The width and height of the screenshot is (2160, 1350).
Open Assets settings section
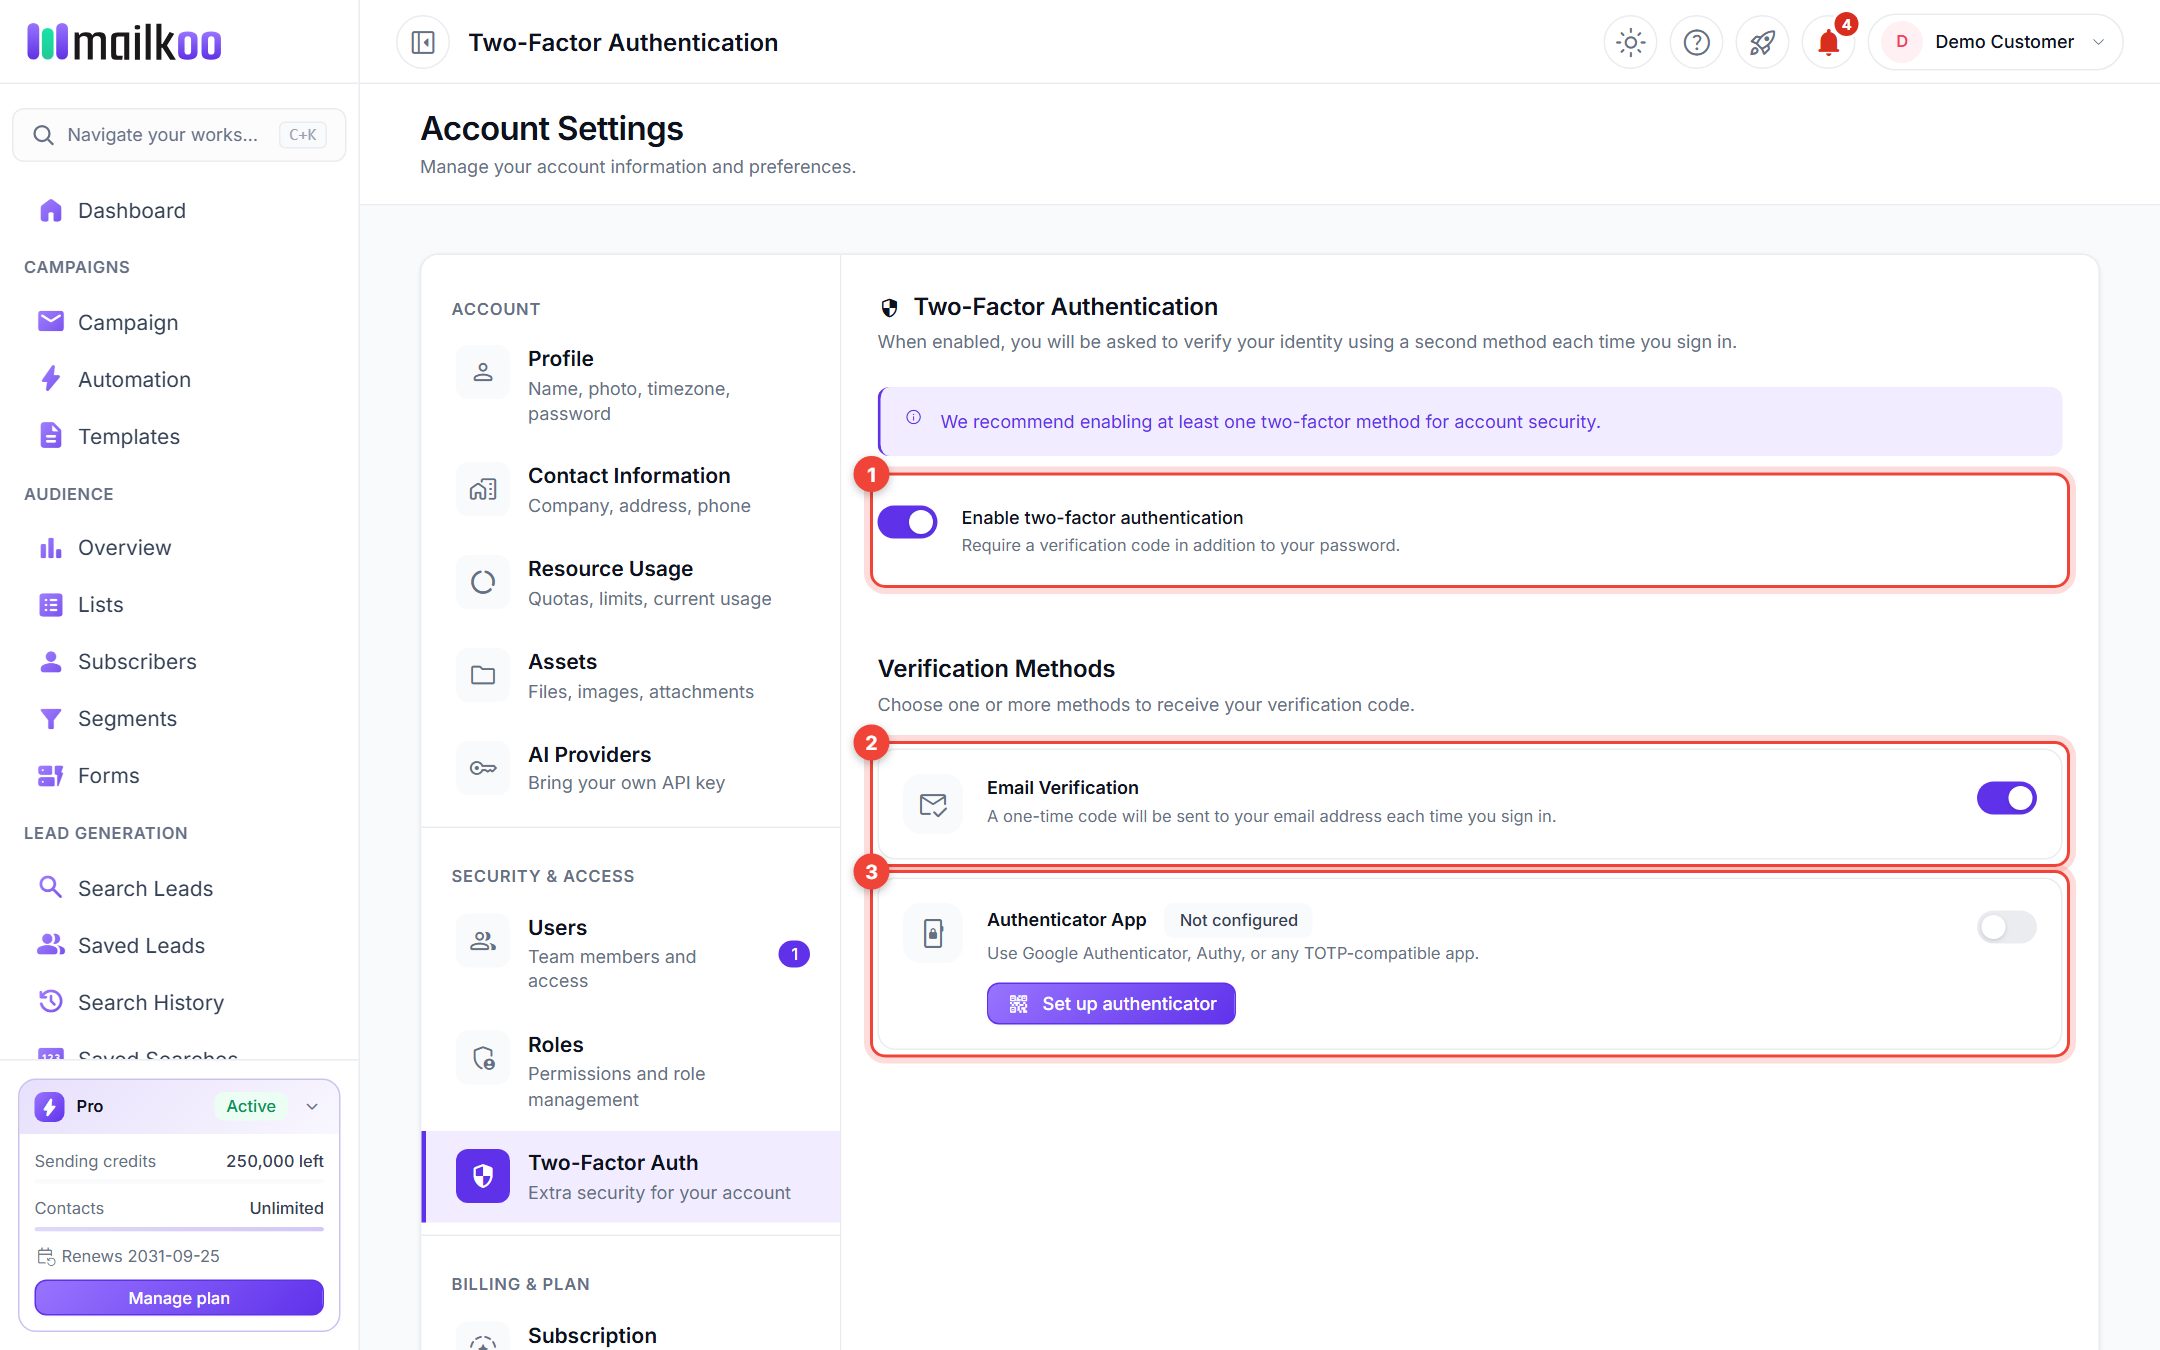[x=630, y=676]
